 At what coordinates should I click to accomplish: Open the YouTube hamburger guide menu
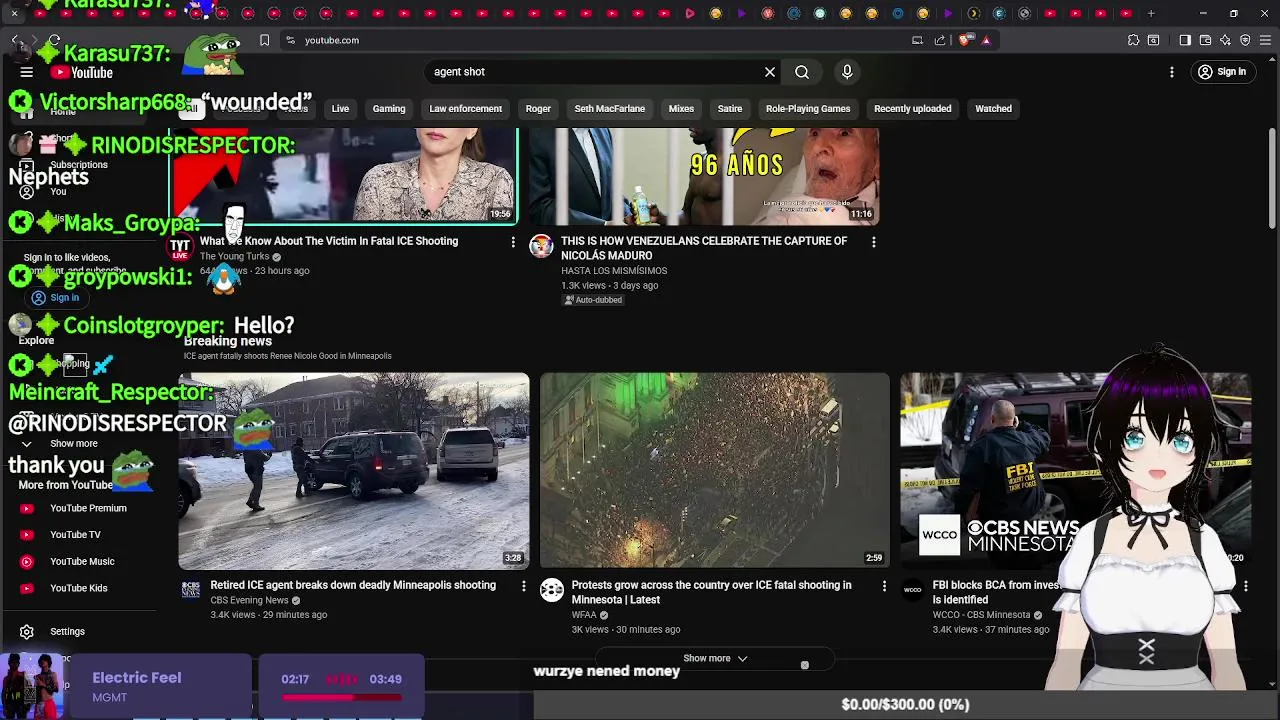(x=27, y=72)
